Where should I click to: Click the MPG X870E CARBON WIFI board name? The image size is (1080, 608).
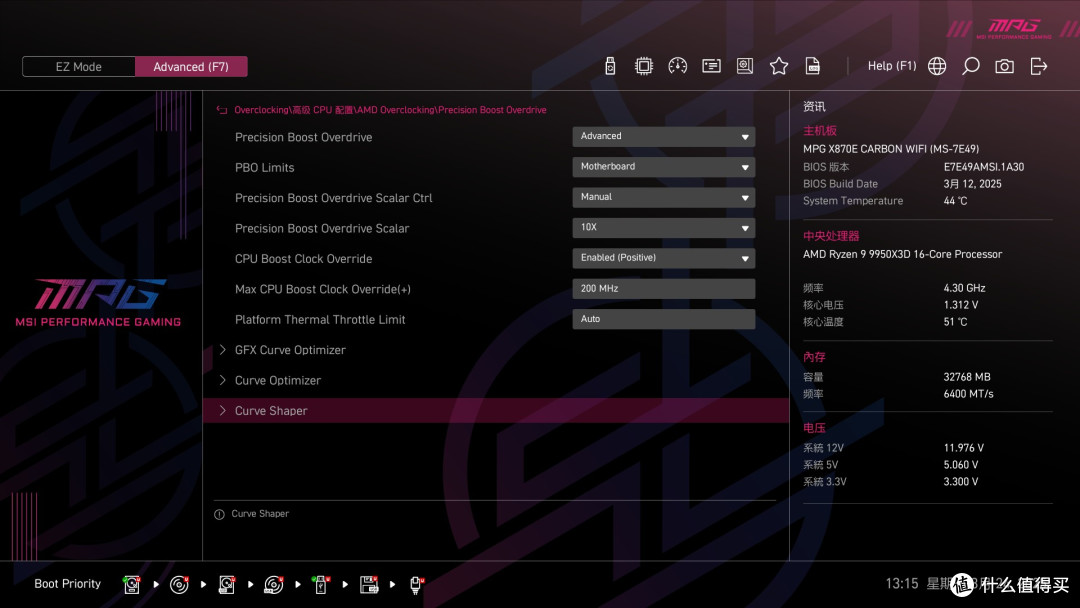click(x=891, y=149)
